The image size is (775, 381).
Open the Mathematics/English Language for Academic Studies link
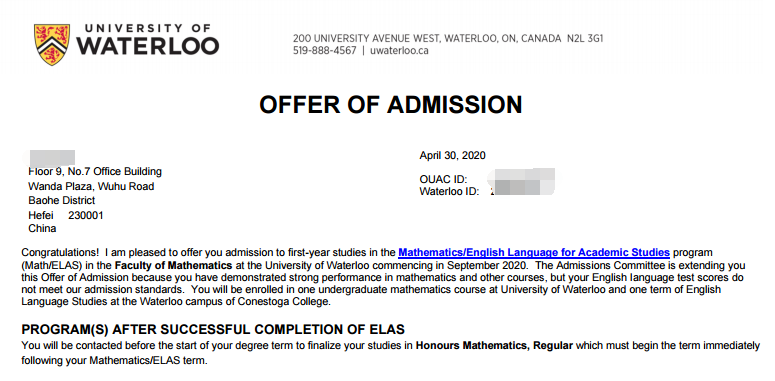534,253
